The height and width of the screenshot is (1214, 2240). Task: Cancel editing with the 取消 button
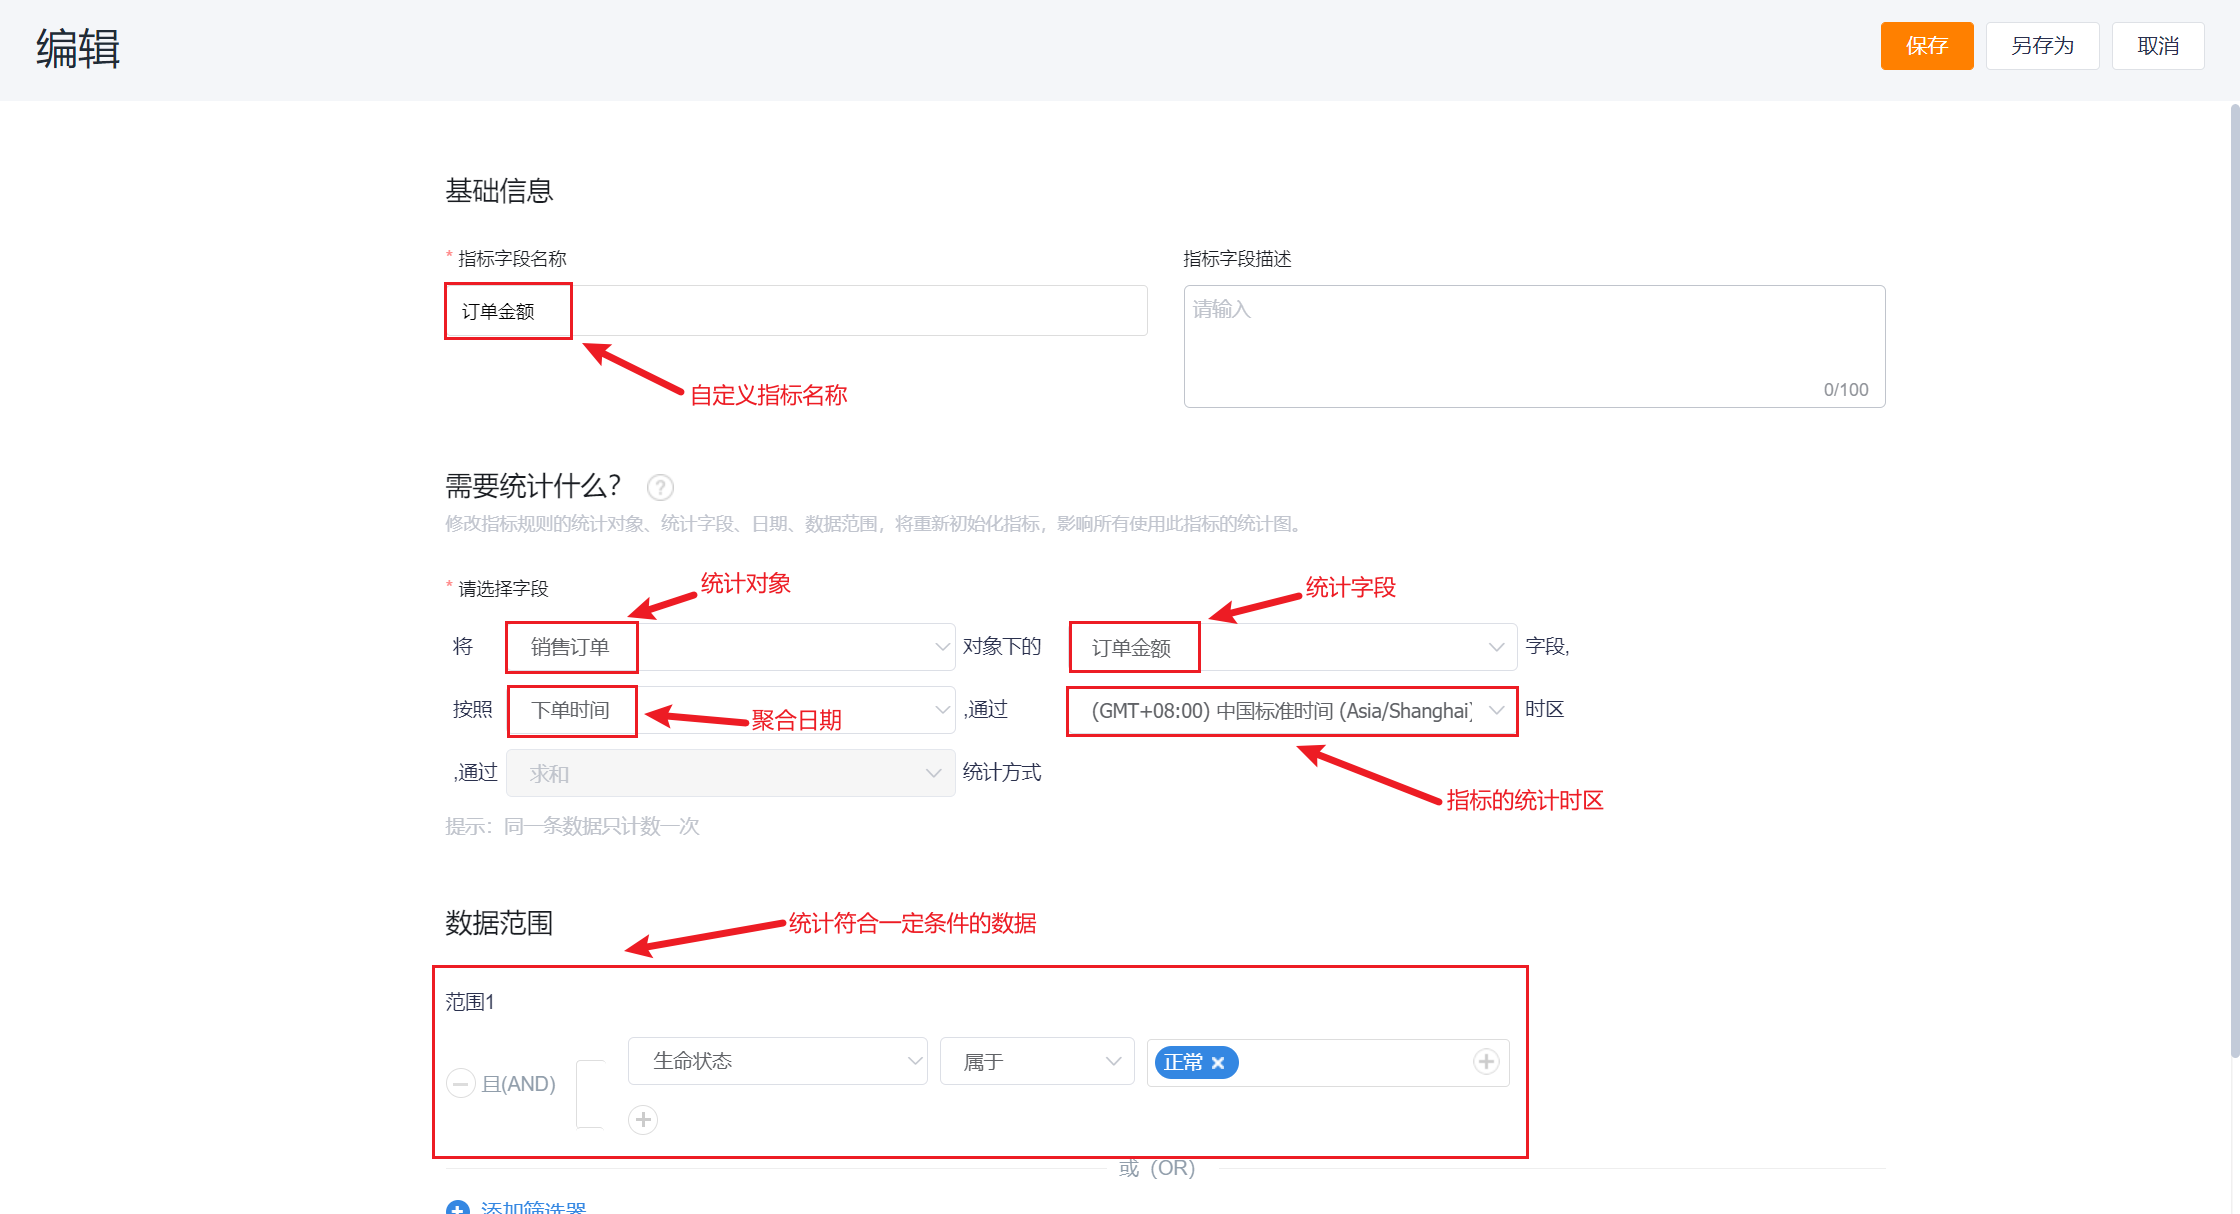click(2158, 46)
